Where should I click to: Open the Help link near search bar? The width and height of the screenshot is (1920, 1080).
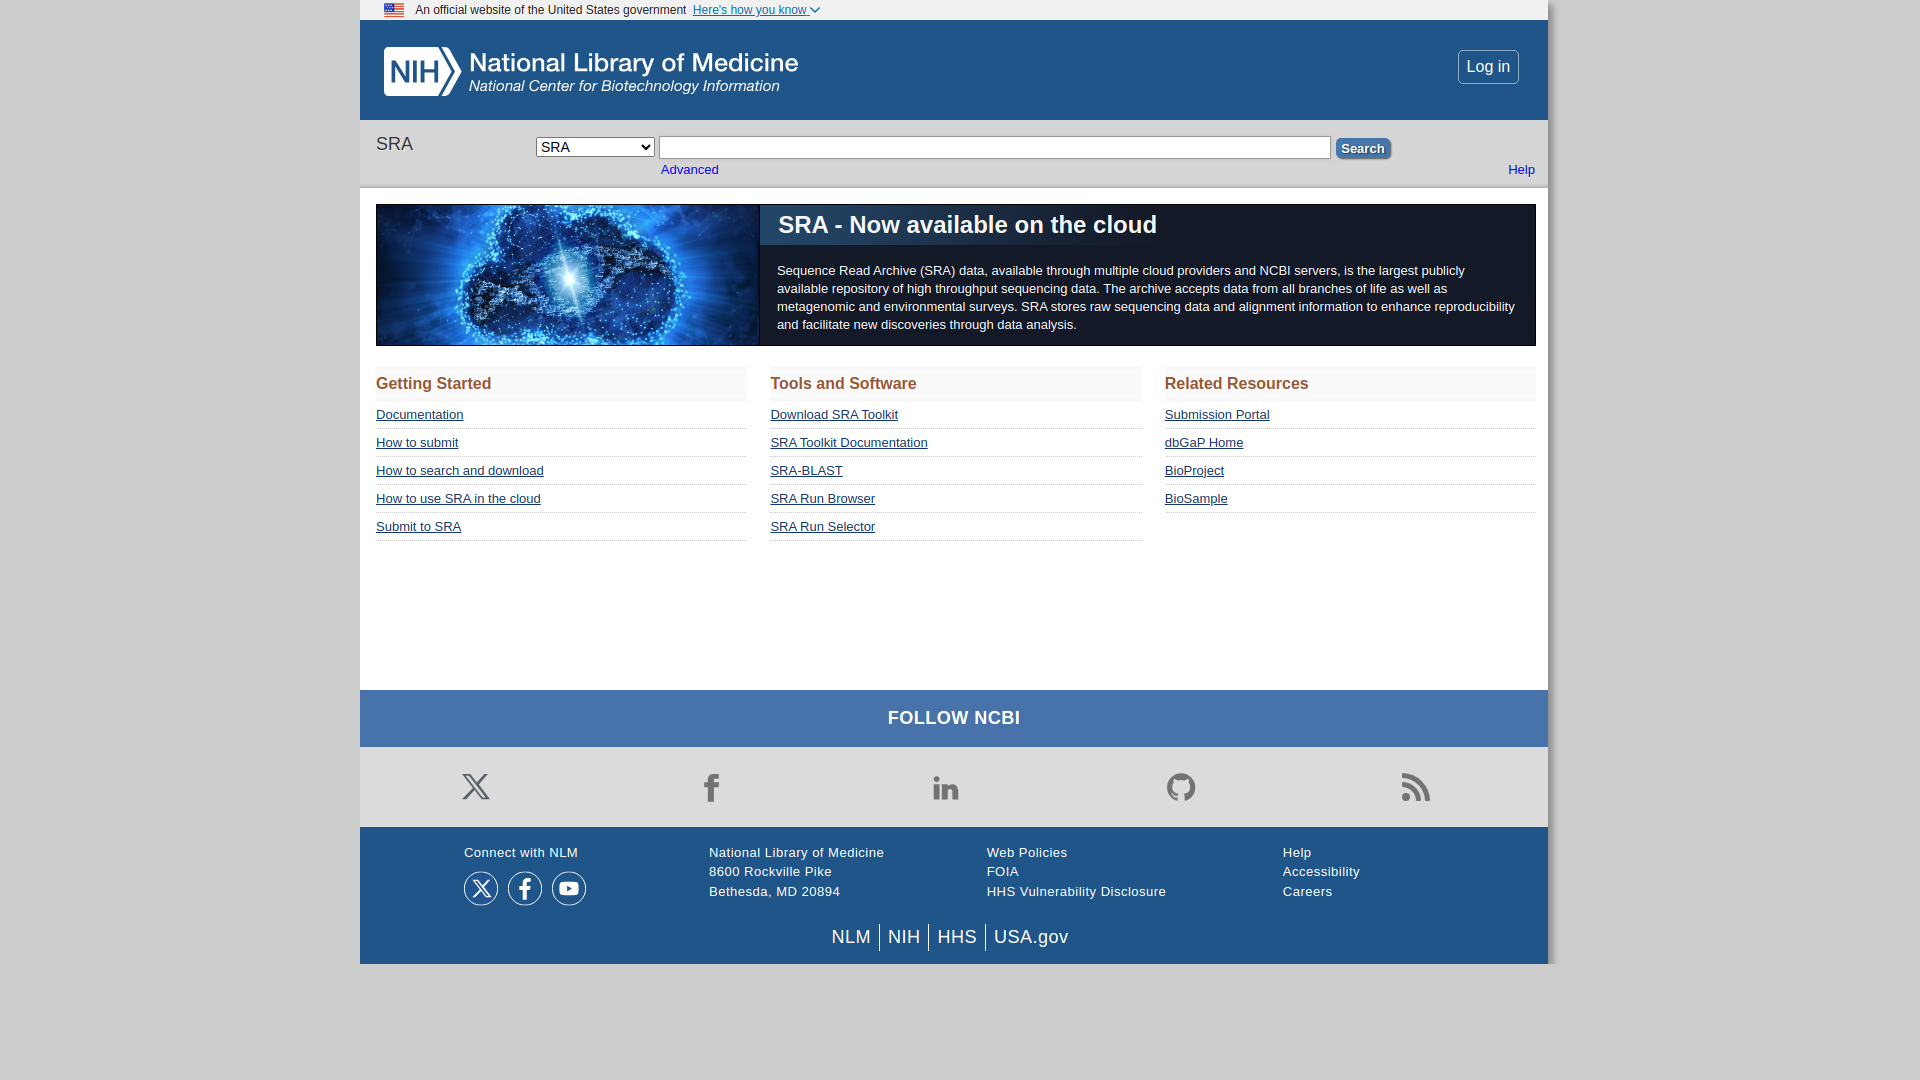pyautogui.click(x=1521, y=170)
